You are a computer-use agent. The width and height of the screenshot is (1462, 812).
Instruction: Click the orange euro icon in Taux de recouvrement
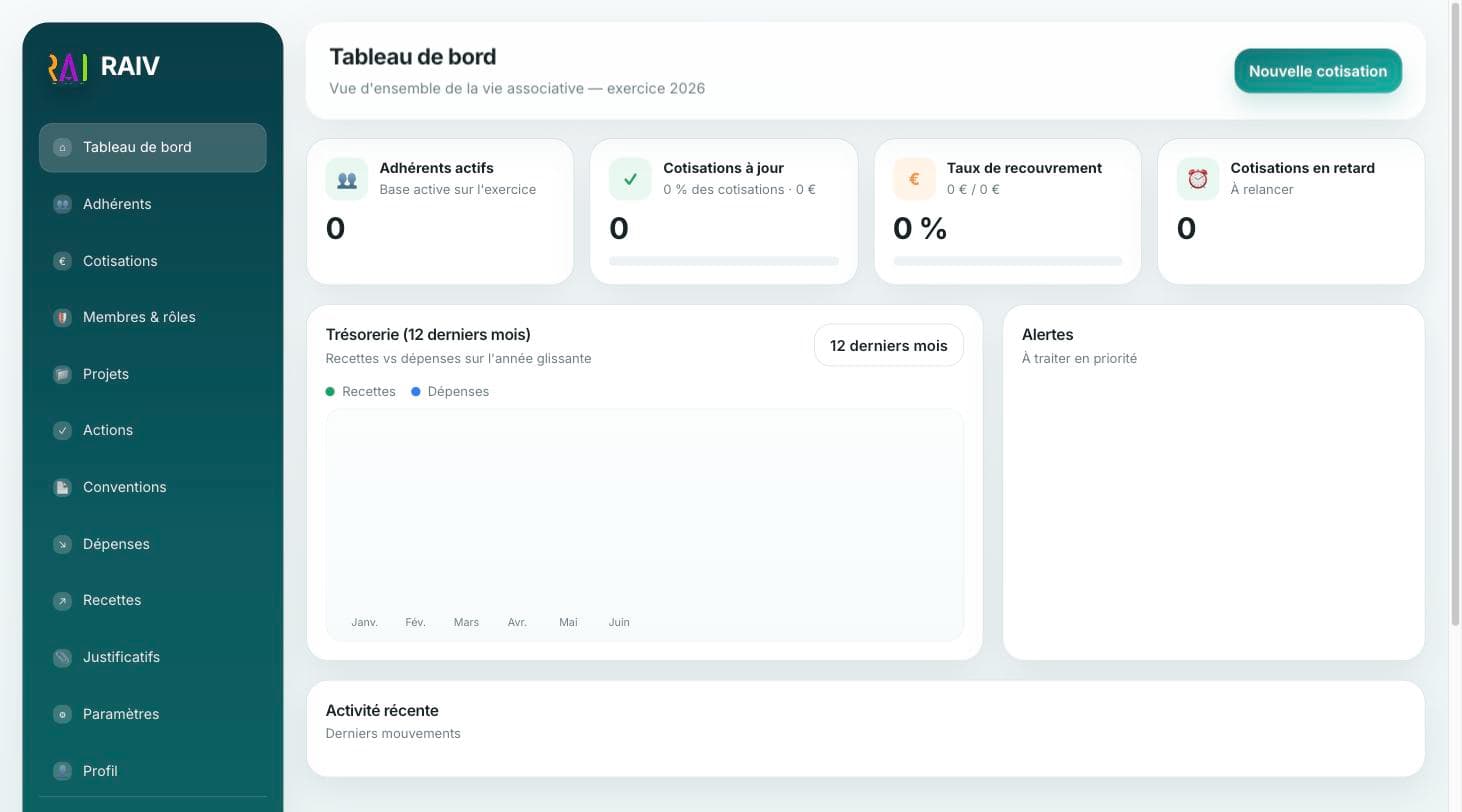[x=914, y=179]
